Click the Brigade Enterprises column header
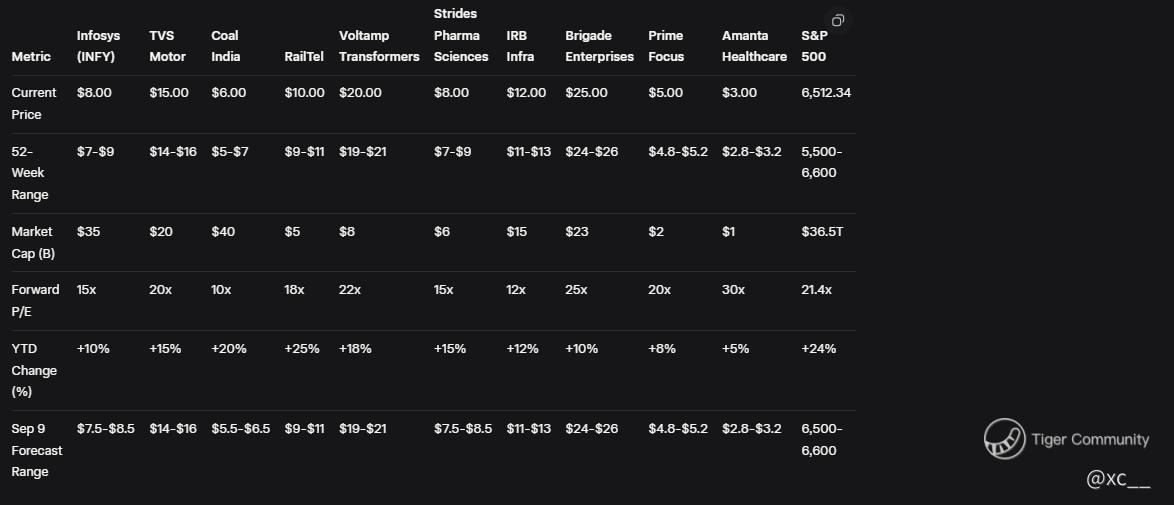Image resolution: width=1174 pixels, height=505 pixels. click(x=599, y=46)
